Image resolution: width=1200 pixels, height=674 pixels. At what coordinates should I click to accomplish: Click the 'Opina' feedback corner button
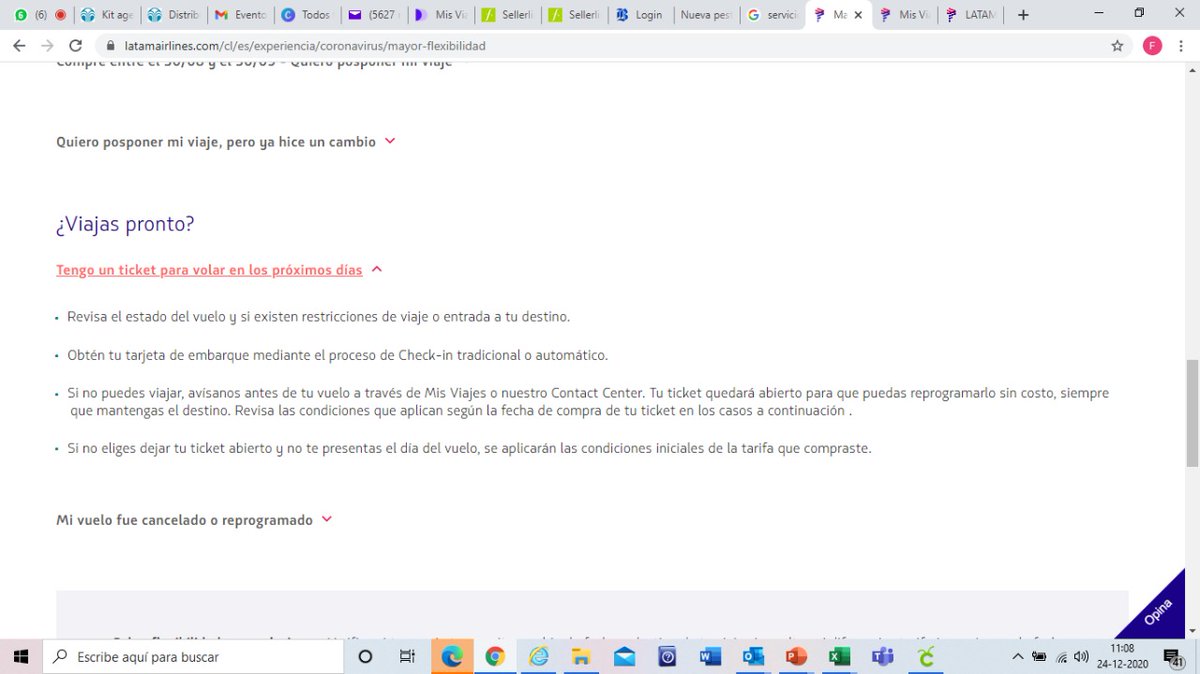click(x=1160, y=612)
